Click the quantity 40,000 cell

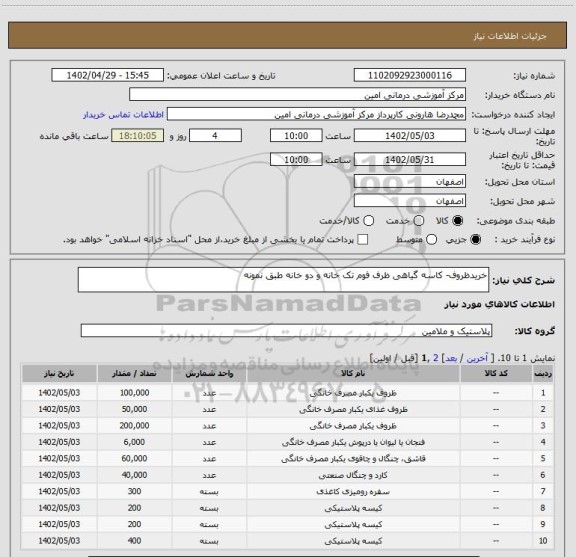click(134, 475)
